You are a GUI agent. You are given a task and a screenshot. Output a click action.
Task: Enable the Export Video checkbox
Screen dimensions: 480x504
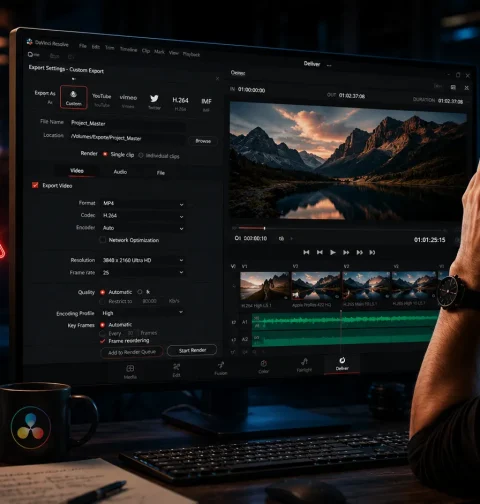[35, 185]
